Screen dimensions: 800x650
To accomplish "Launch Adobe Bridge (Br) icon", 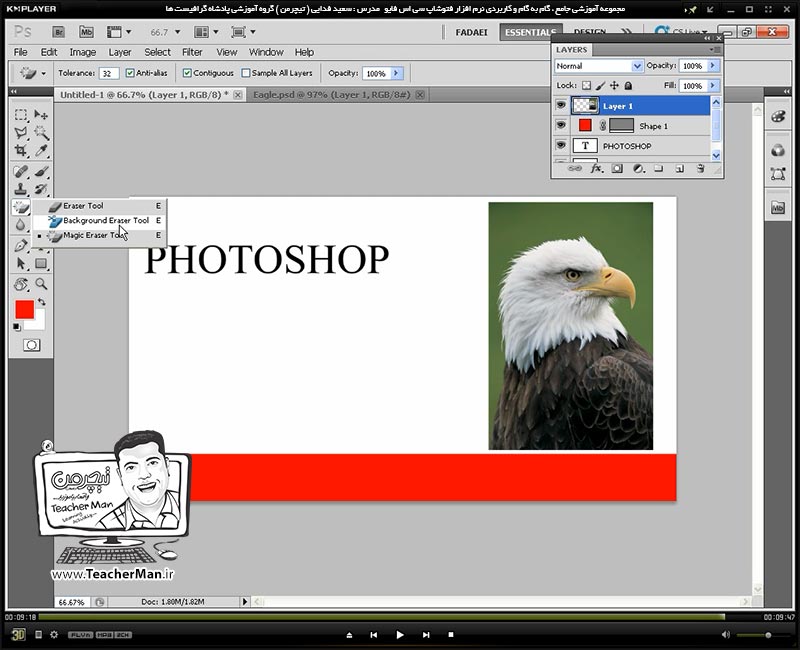I will pos(59,32).
